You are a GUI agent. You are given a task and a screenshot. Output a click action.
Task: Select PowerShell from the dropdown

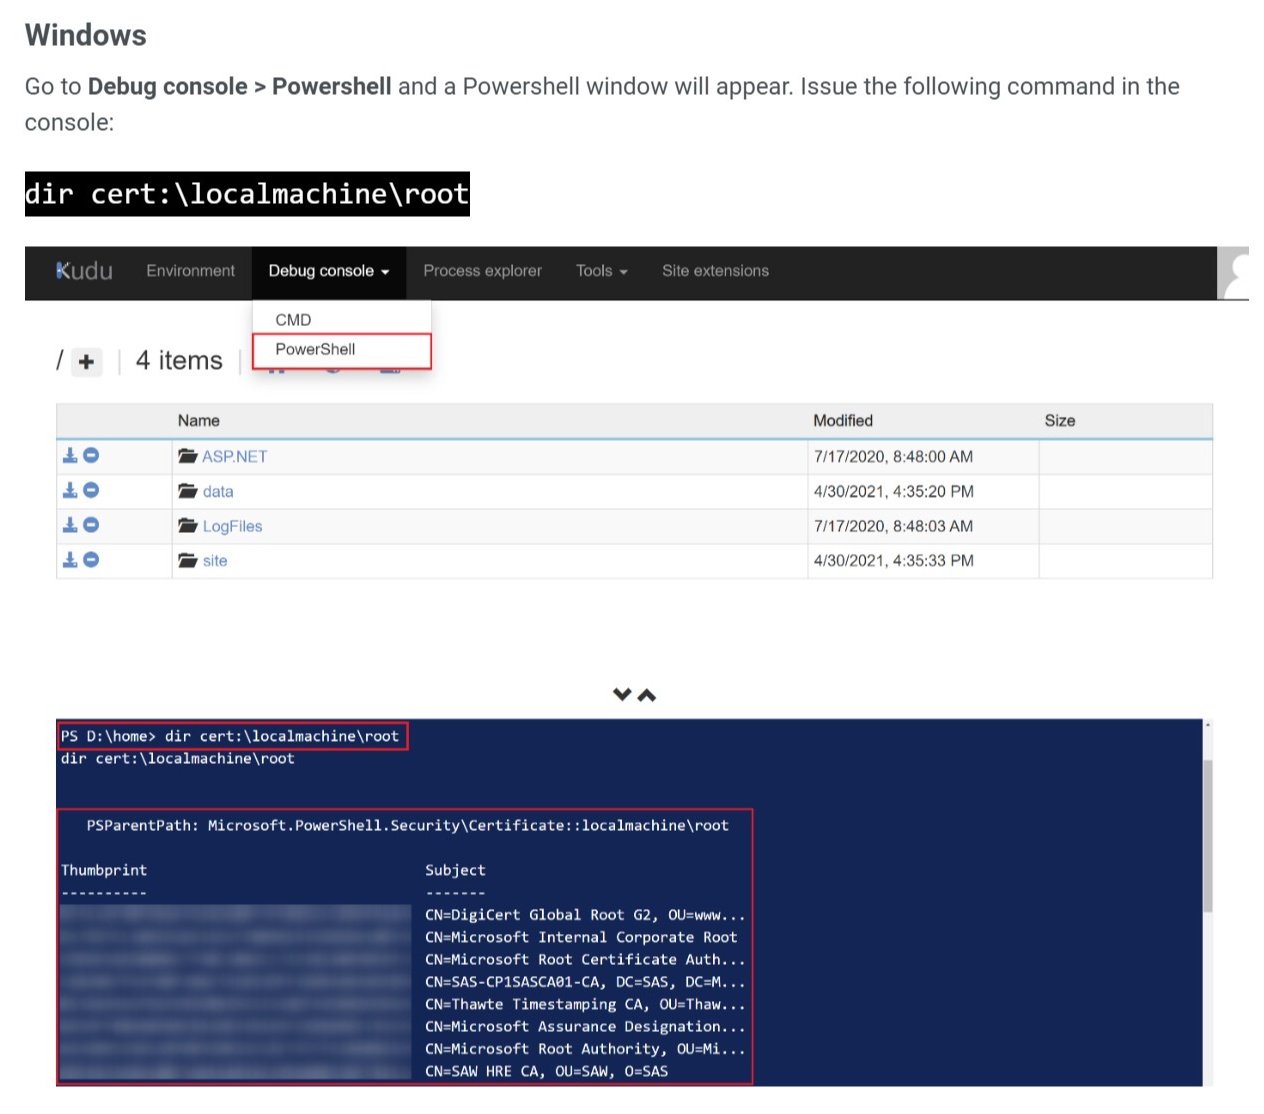(315, 349)
